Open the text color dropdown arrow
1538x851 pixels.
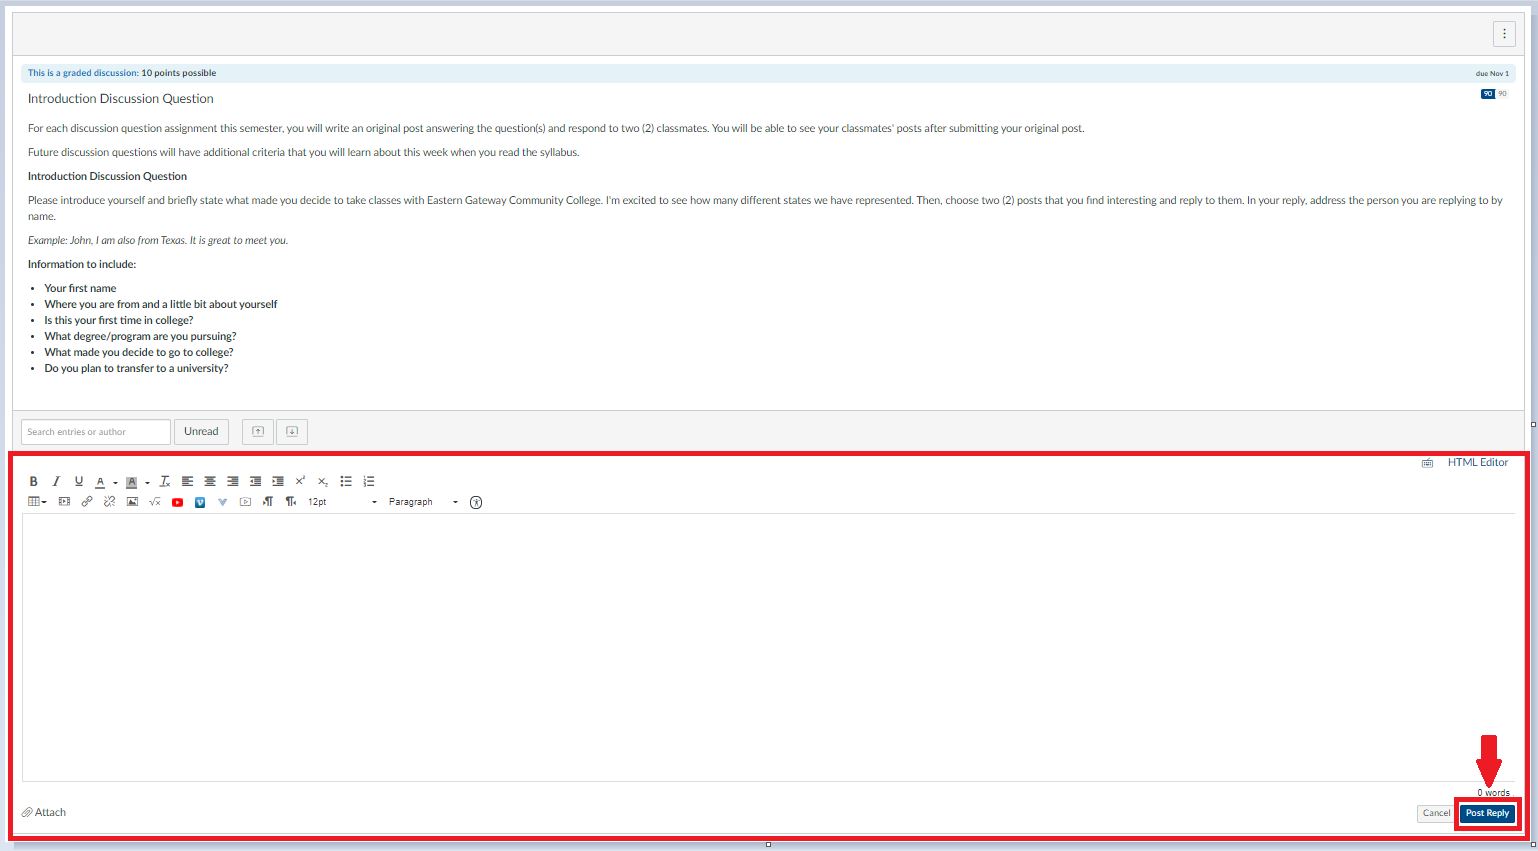pos(115,483)
